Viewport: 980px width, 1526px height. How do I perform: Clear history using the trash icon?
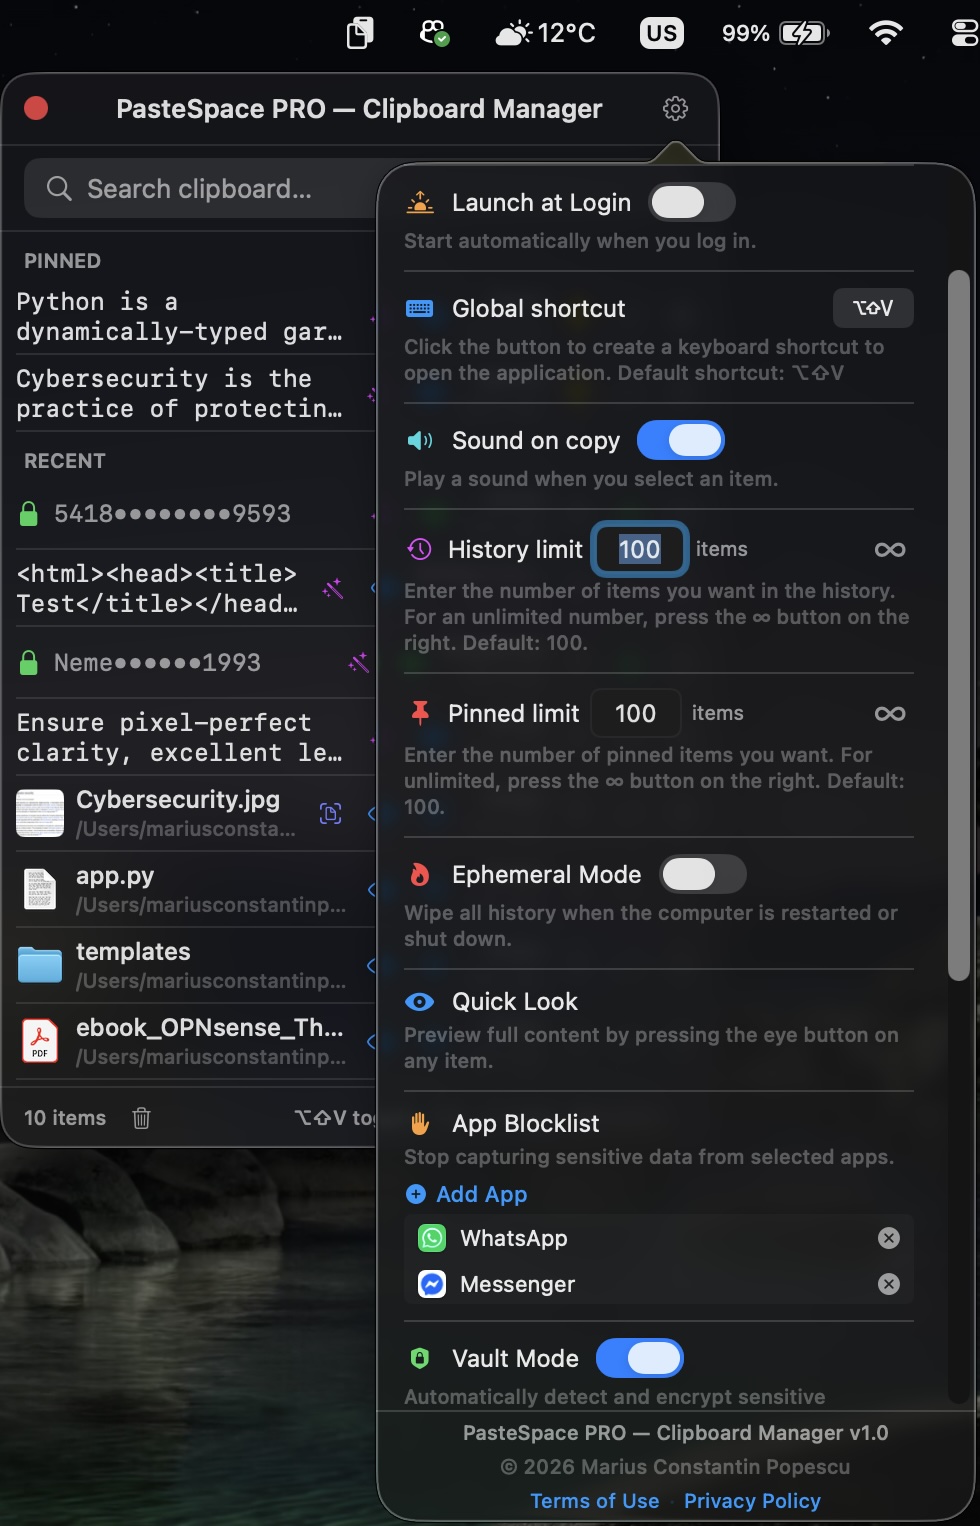coord(141,1118)
